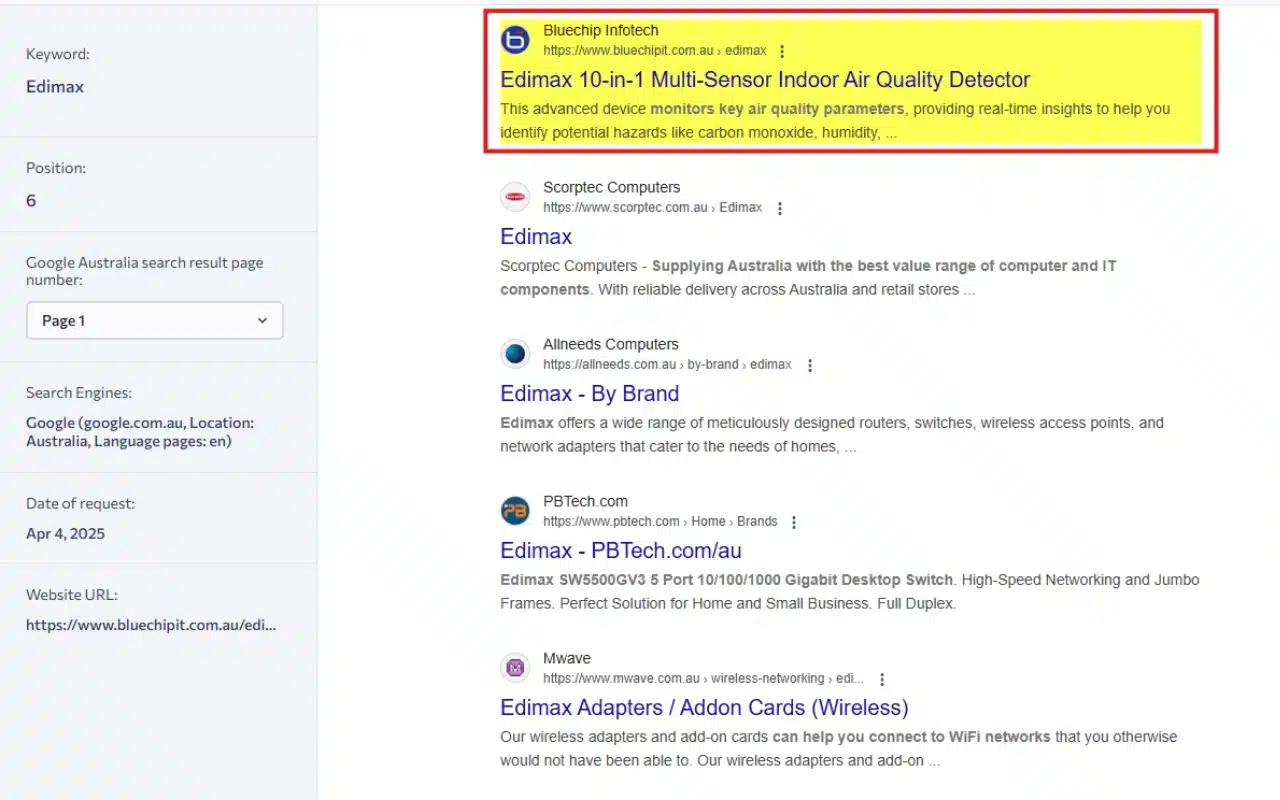Screen dimensions: 1280x800
Task: Open three-dot menu for Allneeds result
Action: pos(810,365)
